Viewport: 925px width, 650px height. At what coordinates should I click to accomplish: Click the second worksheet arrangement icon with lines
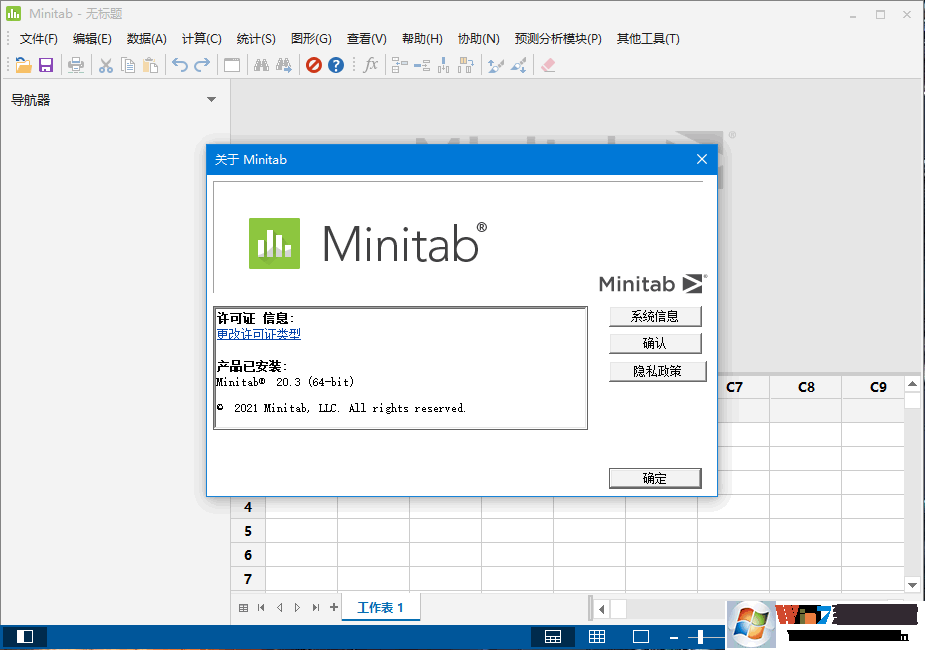422,65
